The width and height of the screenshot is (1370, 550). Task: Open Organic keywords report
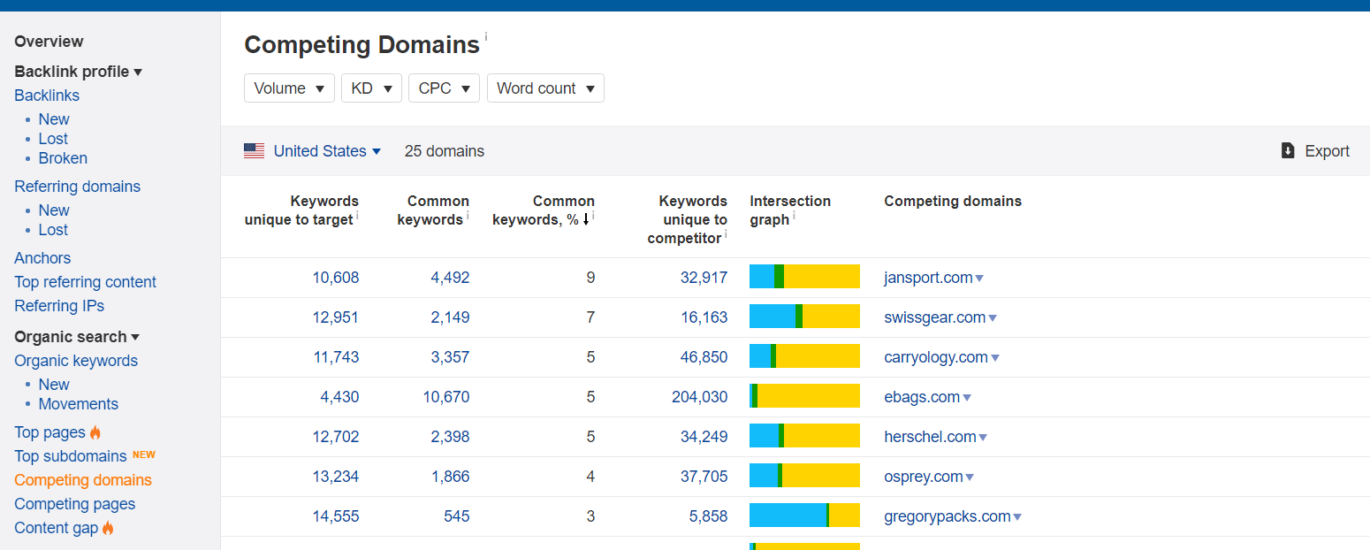pos(76,361)
